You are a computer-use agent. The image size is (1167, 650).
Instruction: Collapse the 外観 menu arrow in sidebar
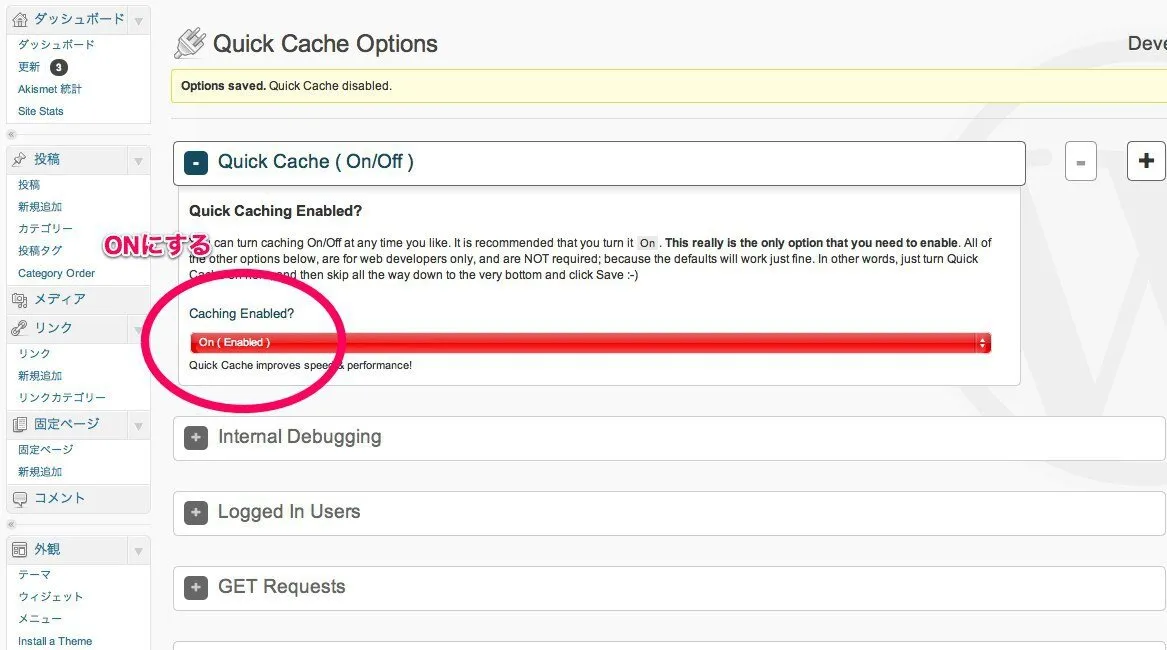click(x=138, y=550)
